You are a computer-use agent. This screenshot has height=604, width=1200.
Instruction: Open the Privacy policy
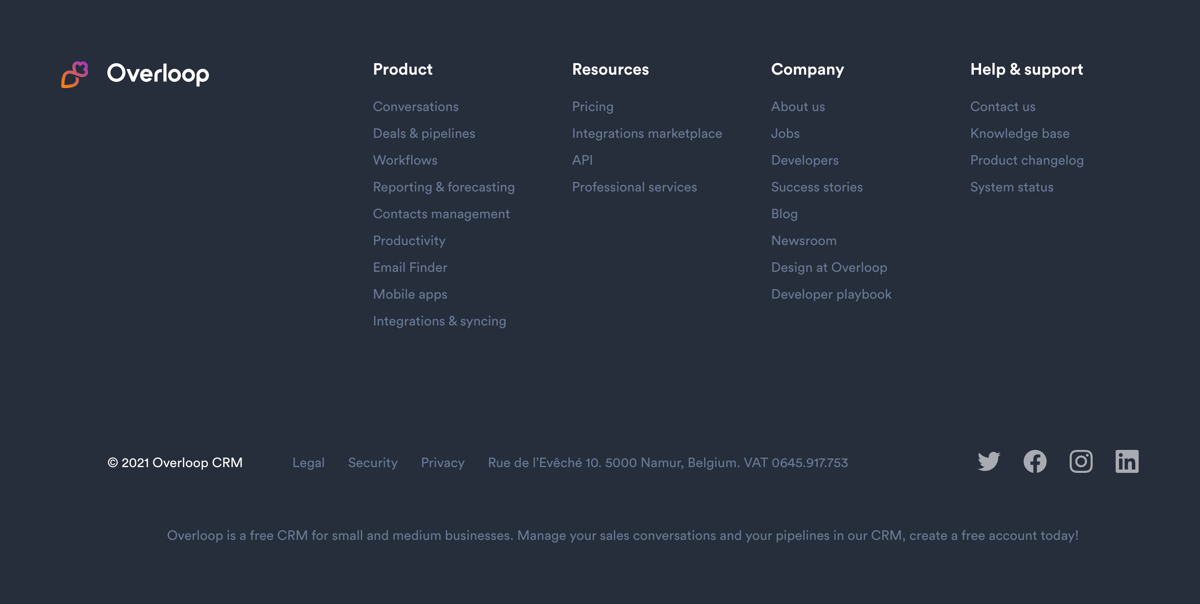tap(443, 462)
